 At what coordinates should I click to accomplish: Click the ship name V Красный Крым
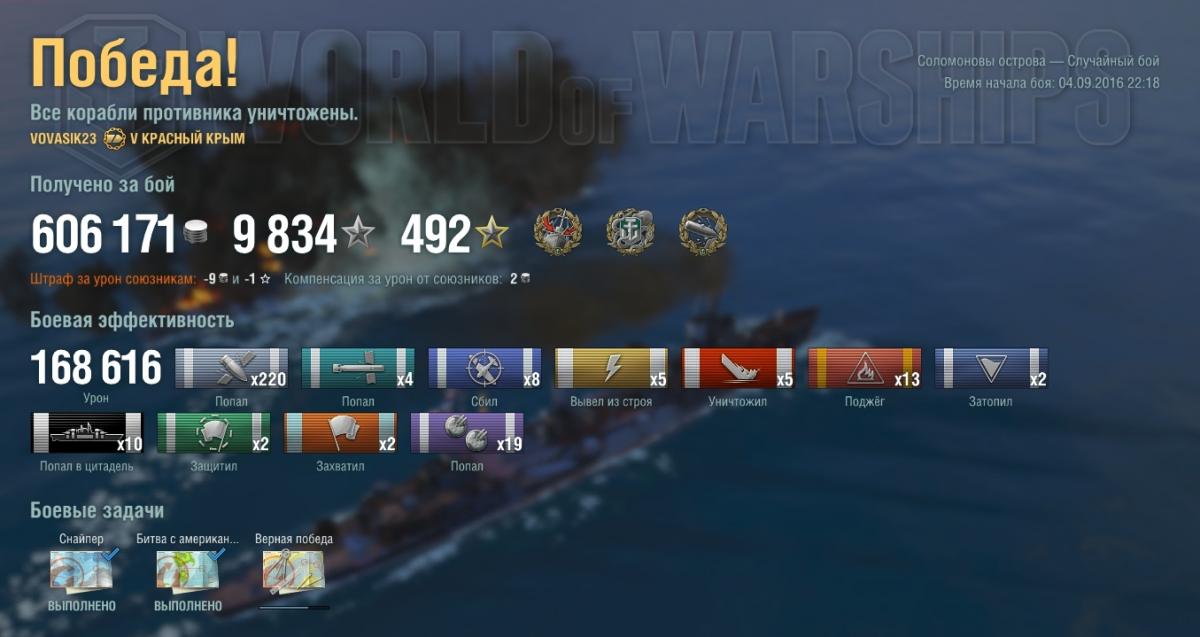[187, 139]
